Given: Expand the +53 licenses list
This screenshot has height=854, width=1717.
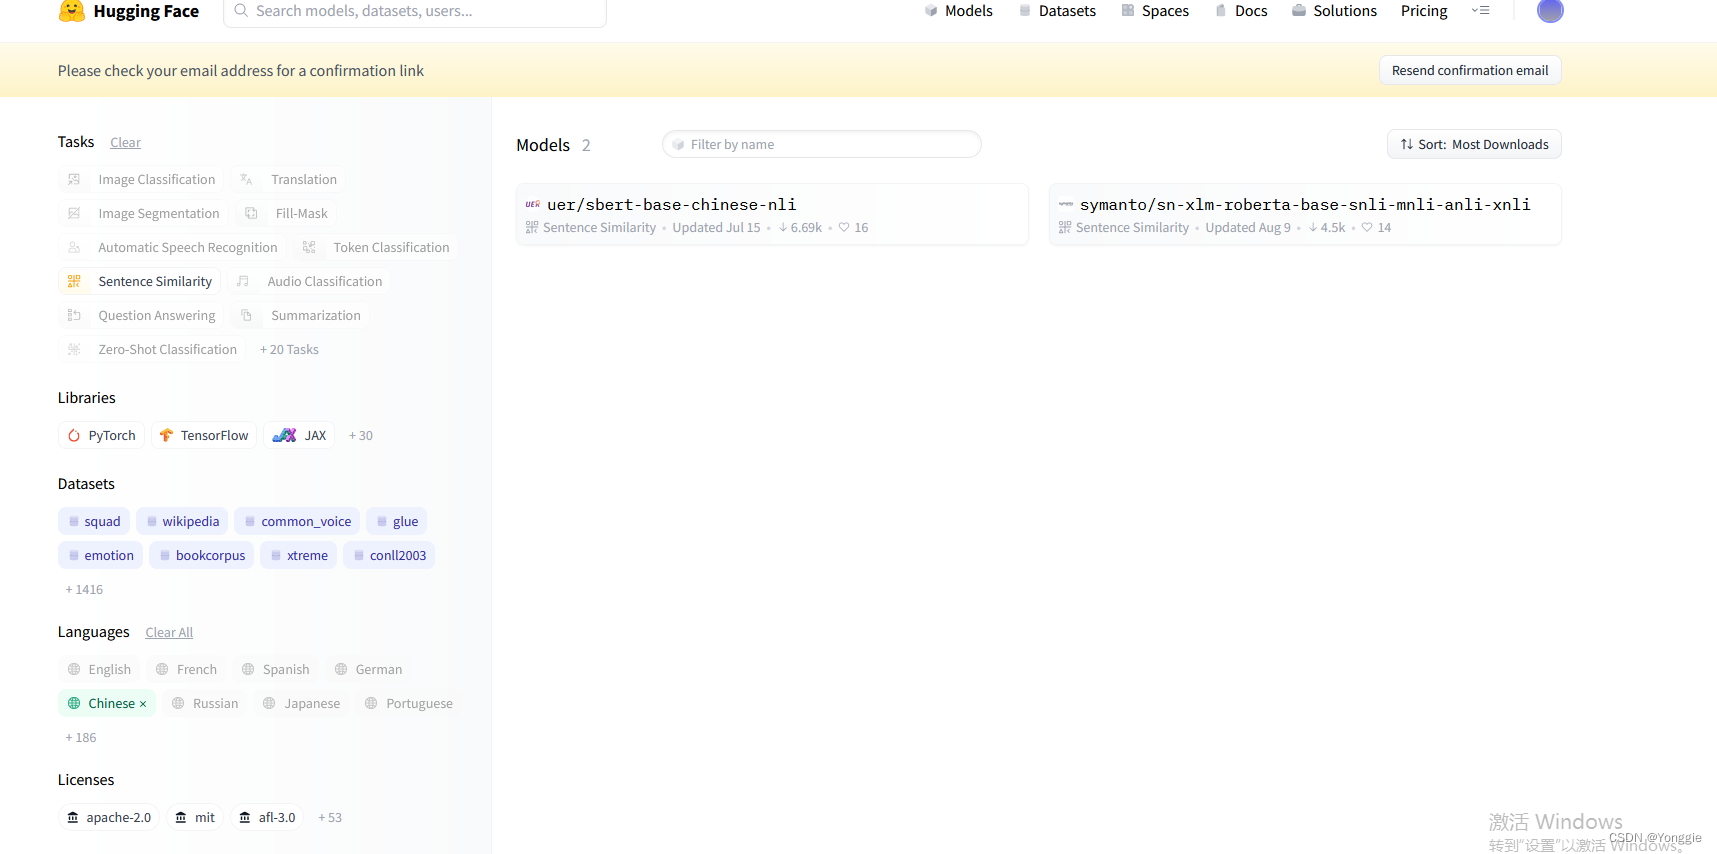Looking at the screenshot, I should (x=330, y=818).
